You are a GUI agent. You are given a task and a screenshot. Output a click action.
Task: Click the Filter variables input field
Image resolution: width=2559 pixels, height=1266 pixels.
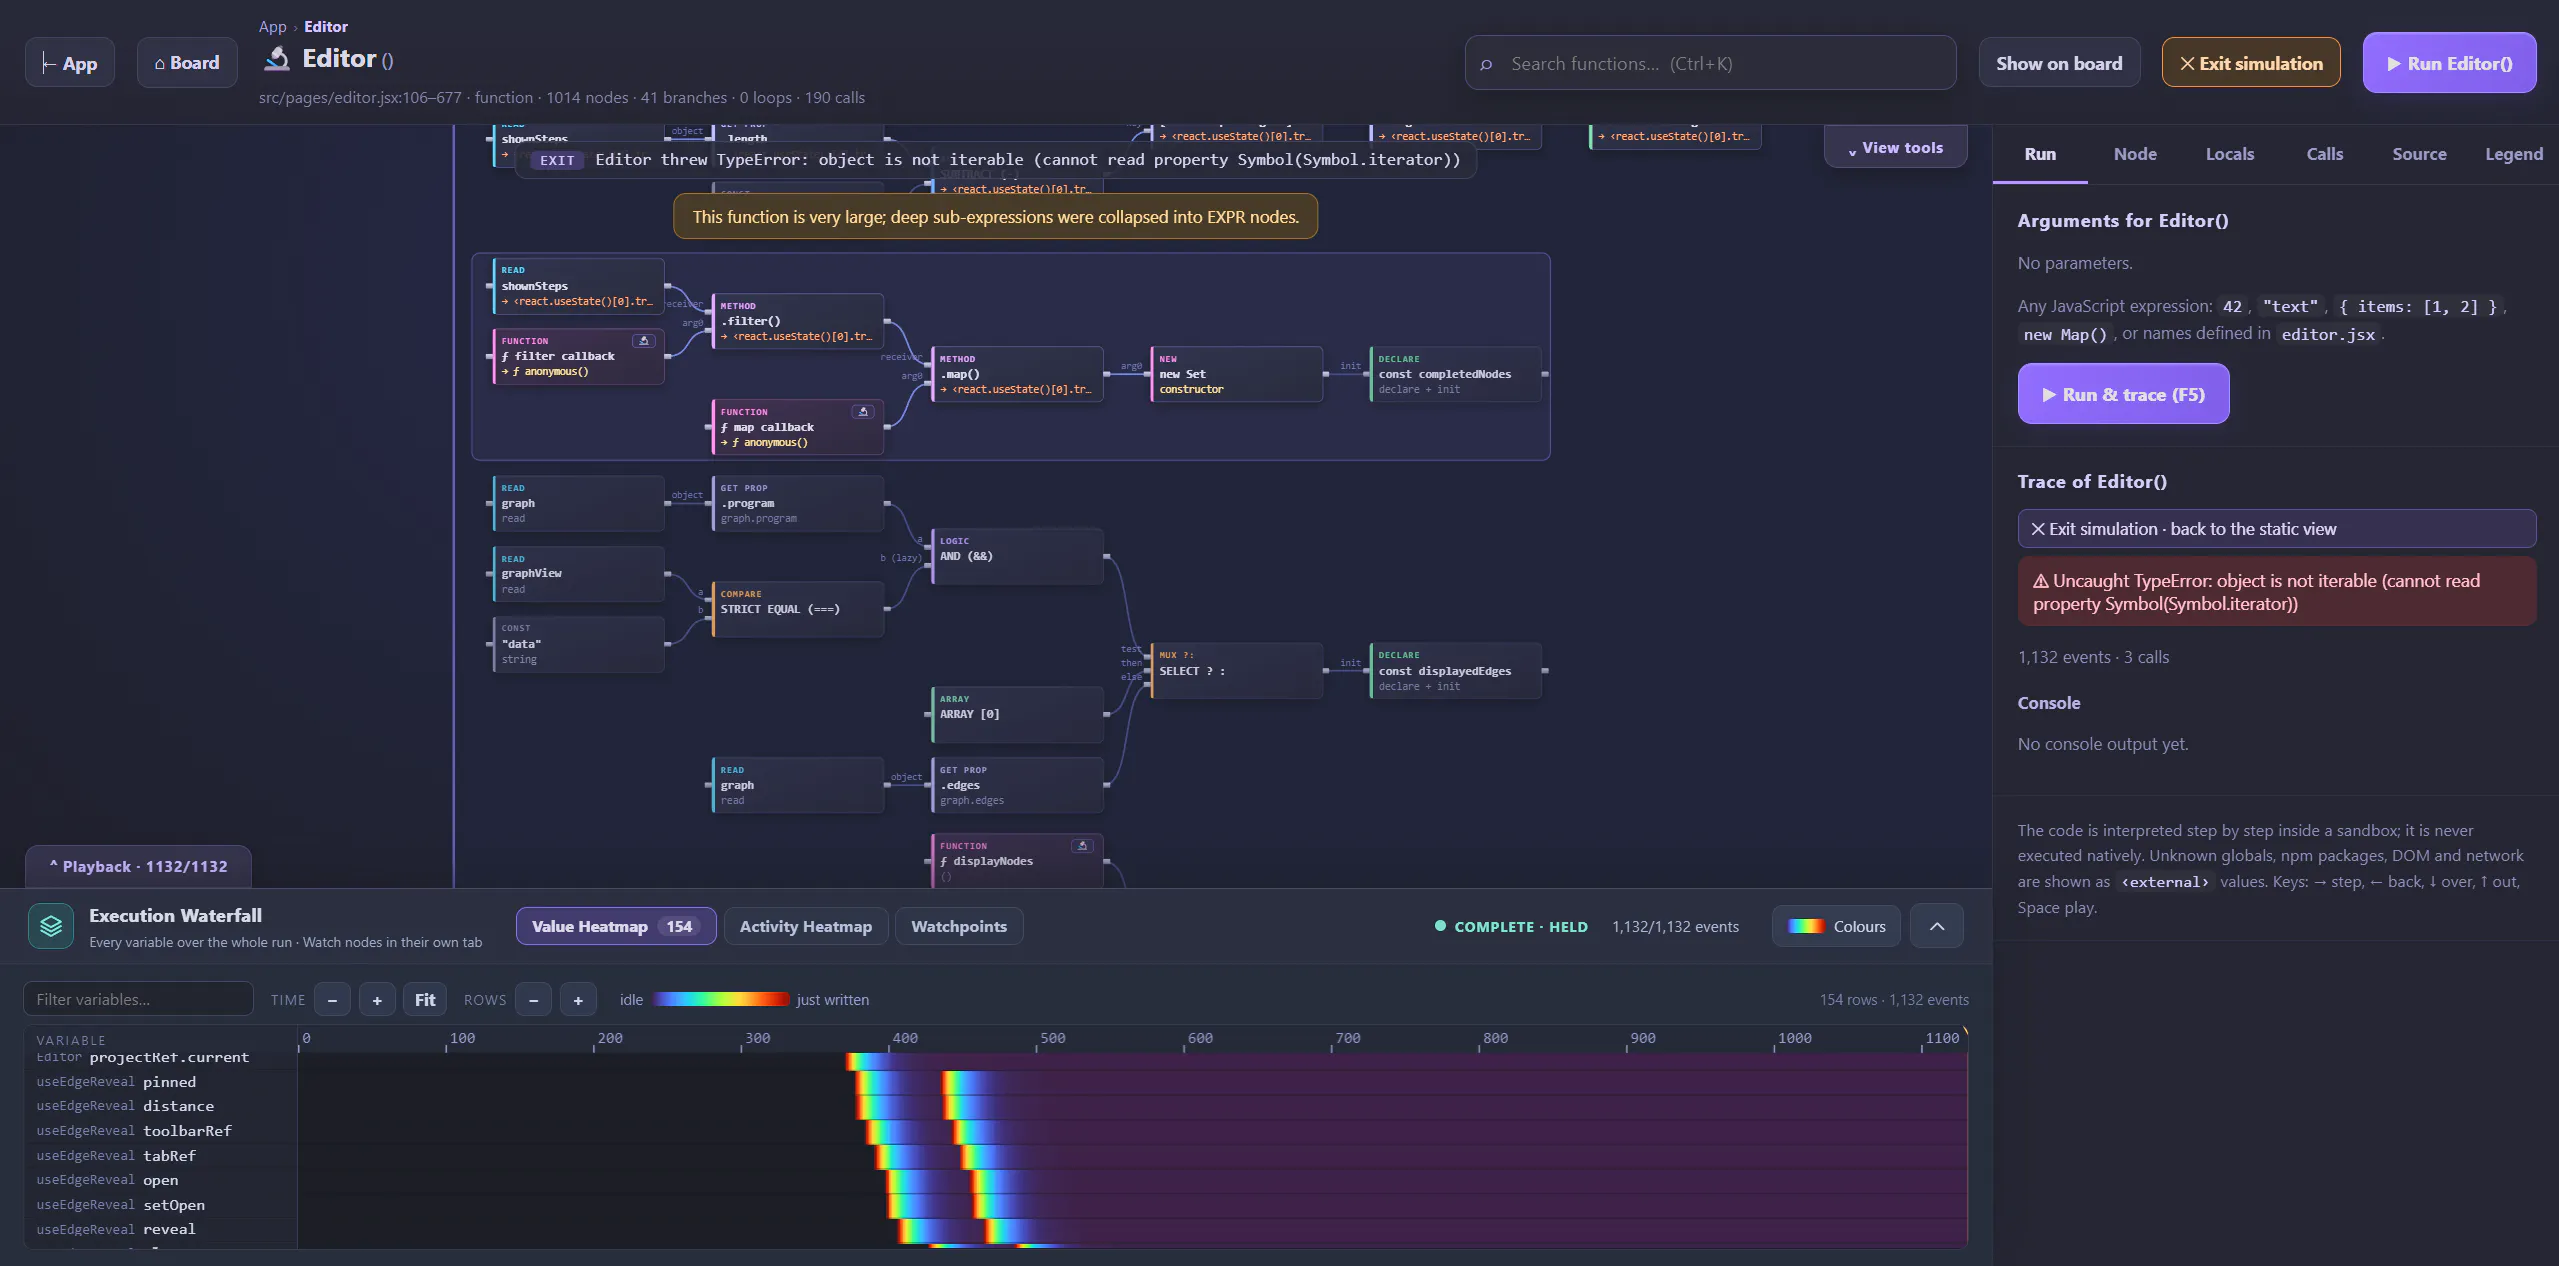tap(138, 1000)
